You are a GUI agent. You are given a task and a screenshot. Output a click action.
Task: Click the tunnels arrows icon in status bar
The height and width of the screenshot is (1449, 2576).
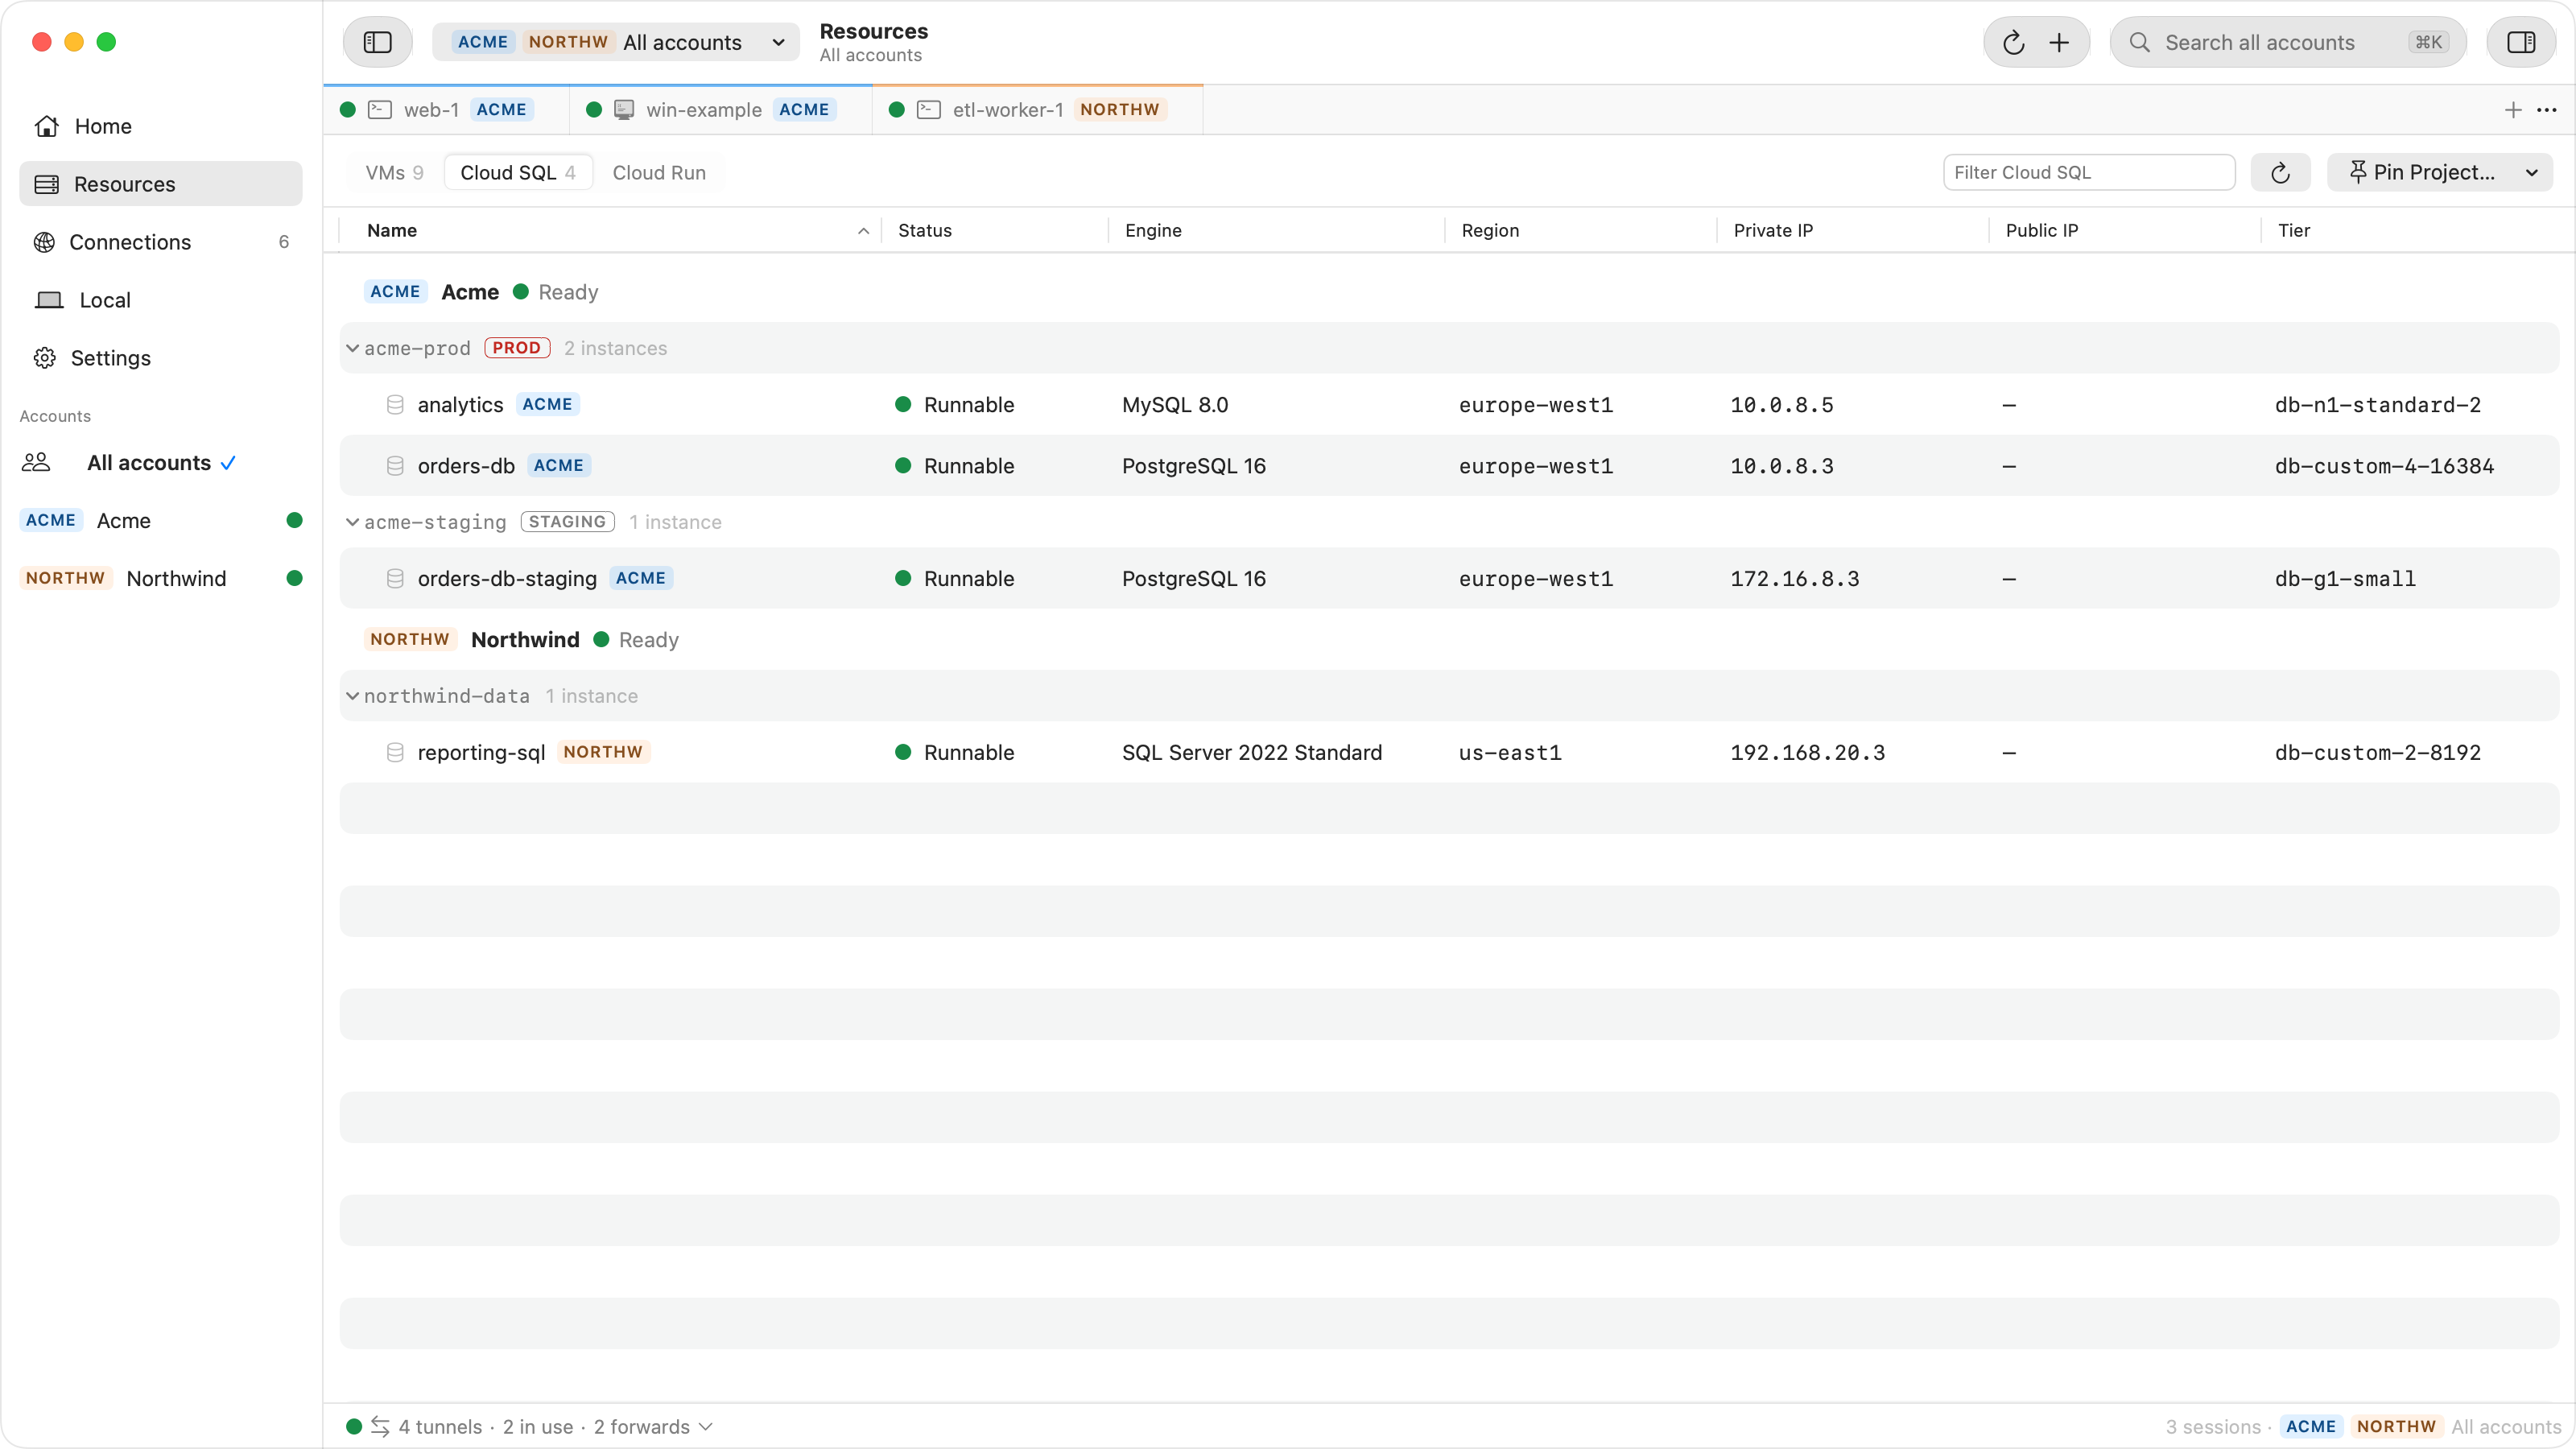[380, 1427]
